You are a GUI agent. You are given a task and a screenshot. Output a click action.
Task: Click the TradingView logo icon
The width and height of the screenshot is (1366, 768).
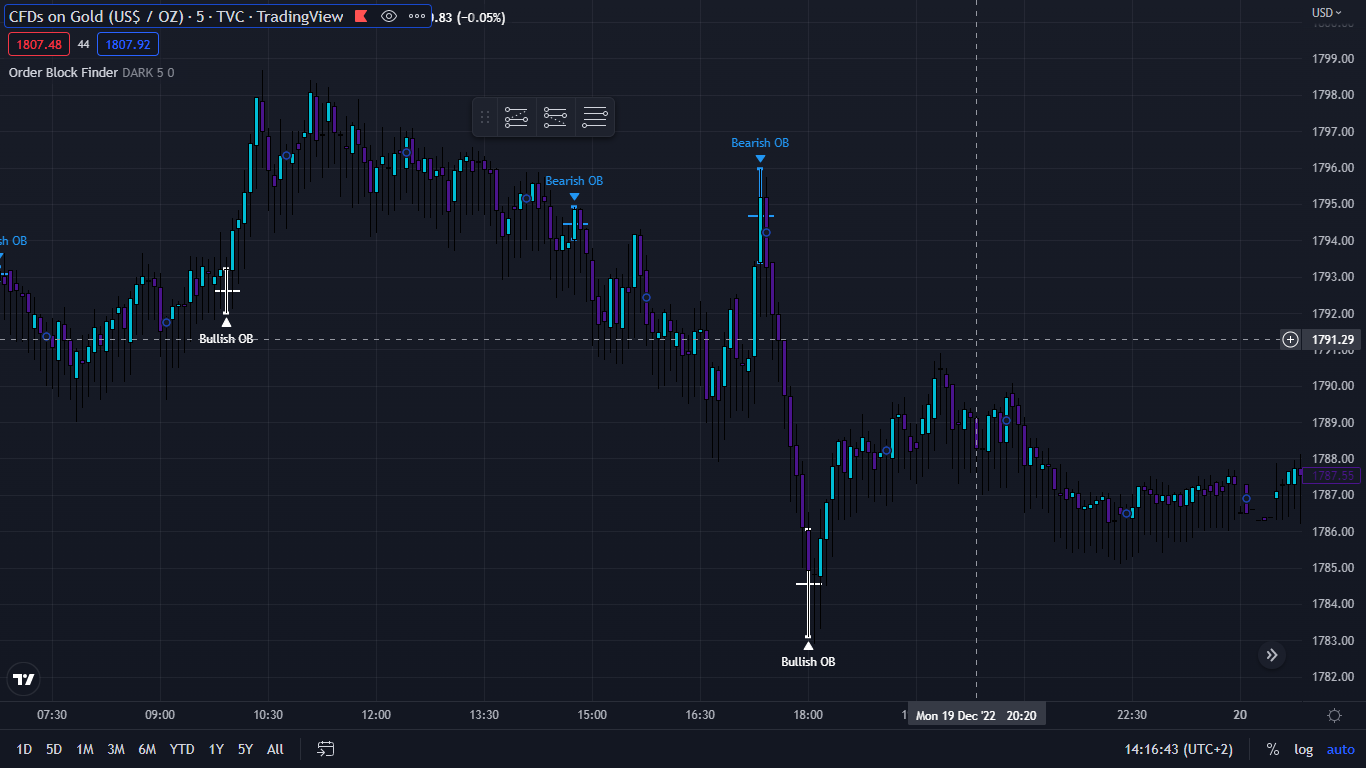pyautogui.click(x=24, y=680)
